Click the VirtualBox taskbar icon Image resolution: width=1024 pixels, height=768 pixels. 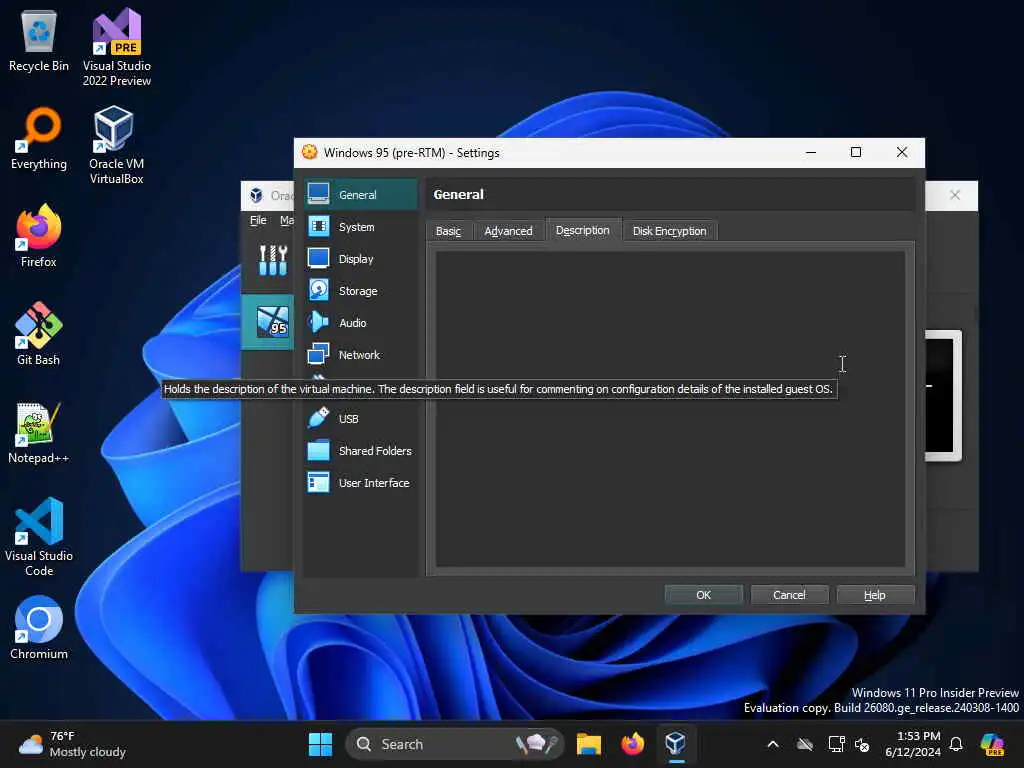[x=676, y=744]
